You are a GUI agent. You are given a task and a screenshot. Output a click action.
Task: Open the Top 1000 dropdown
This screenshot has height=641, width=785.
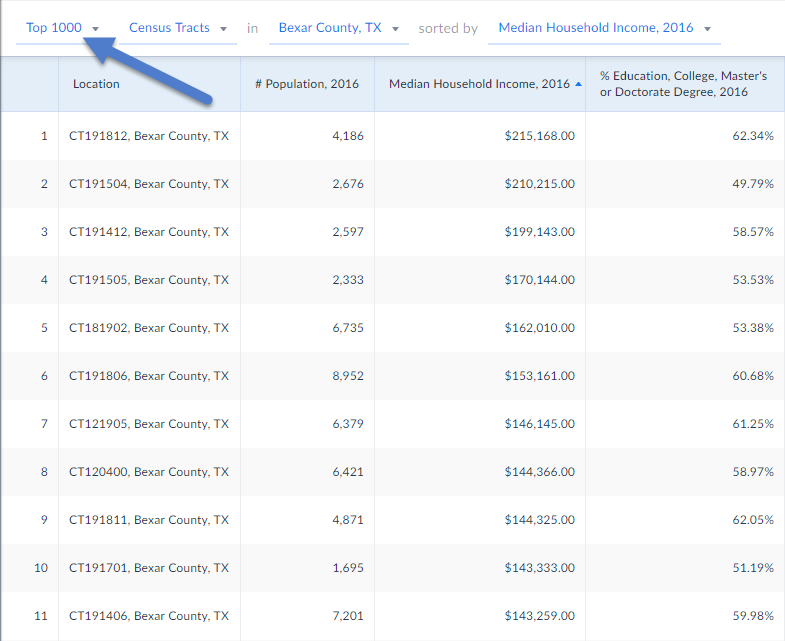(63, 28)
